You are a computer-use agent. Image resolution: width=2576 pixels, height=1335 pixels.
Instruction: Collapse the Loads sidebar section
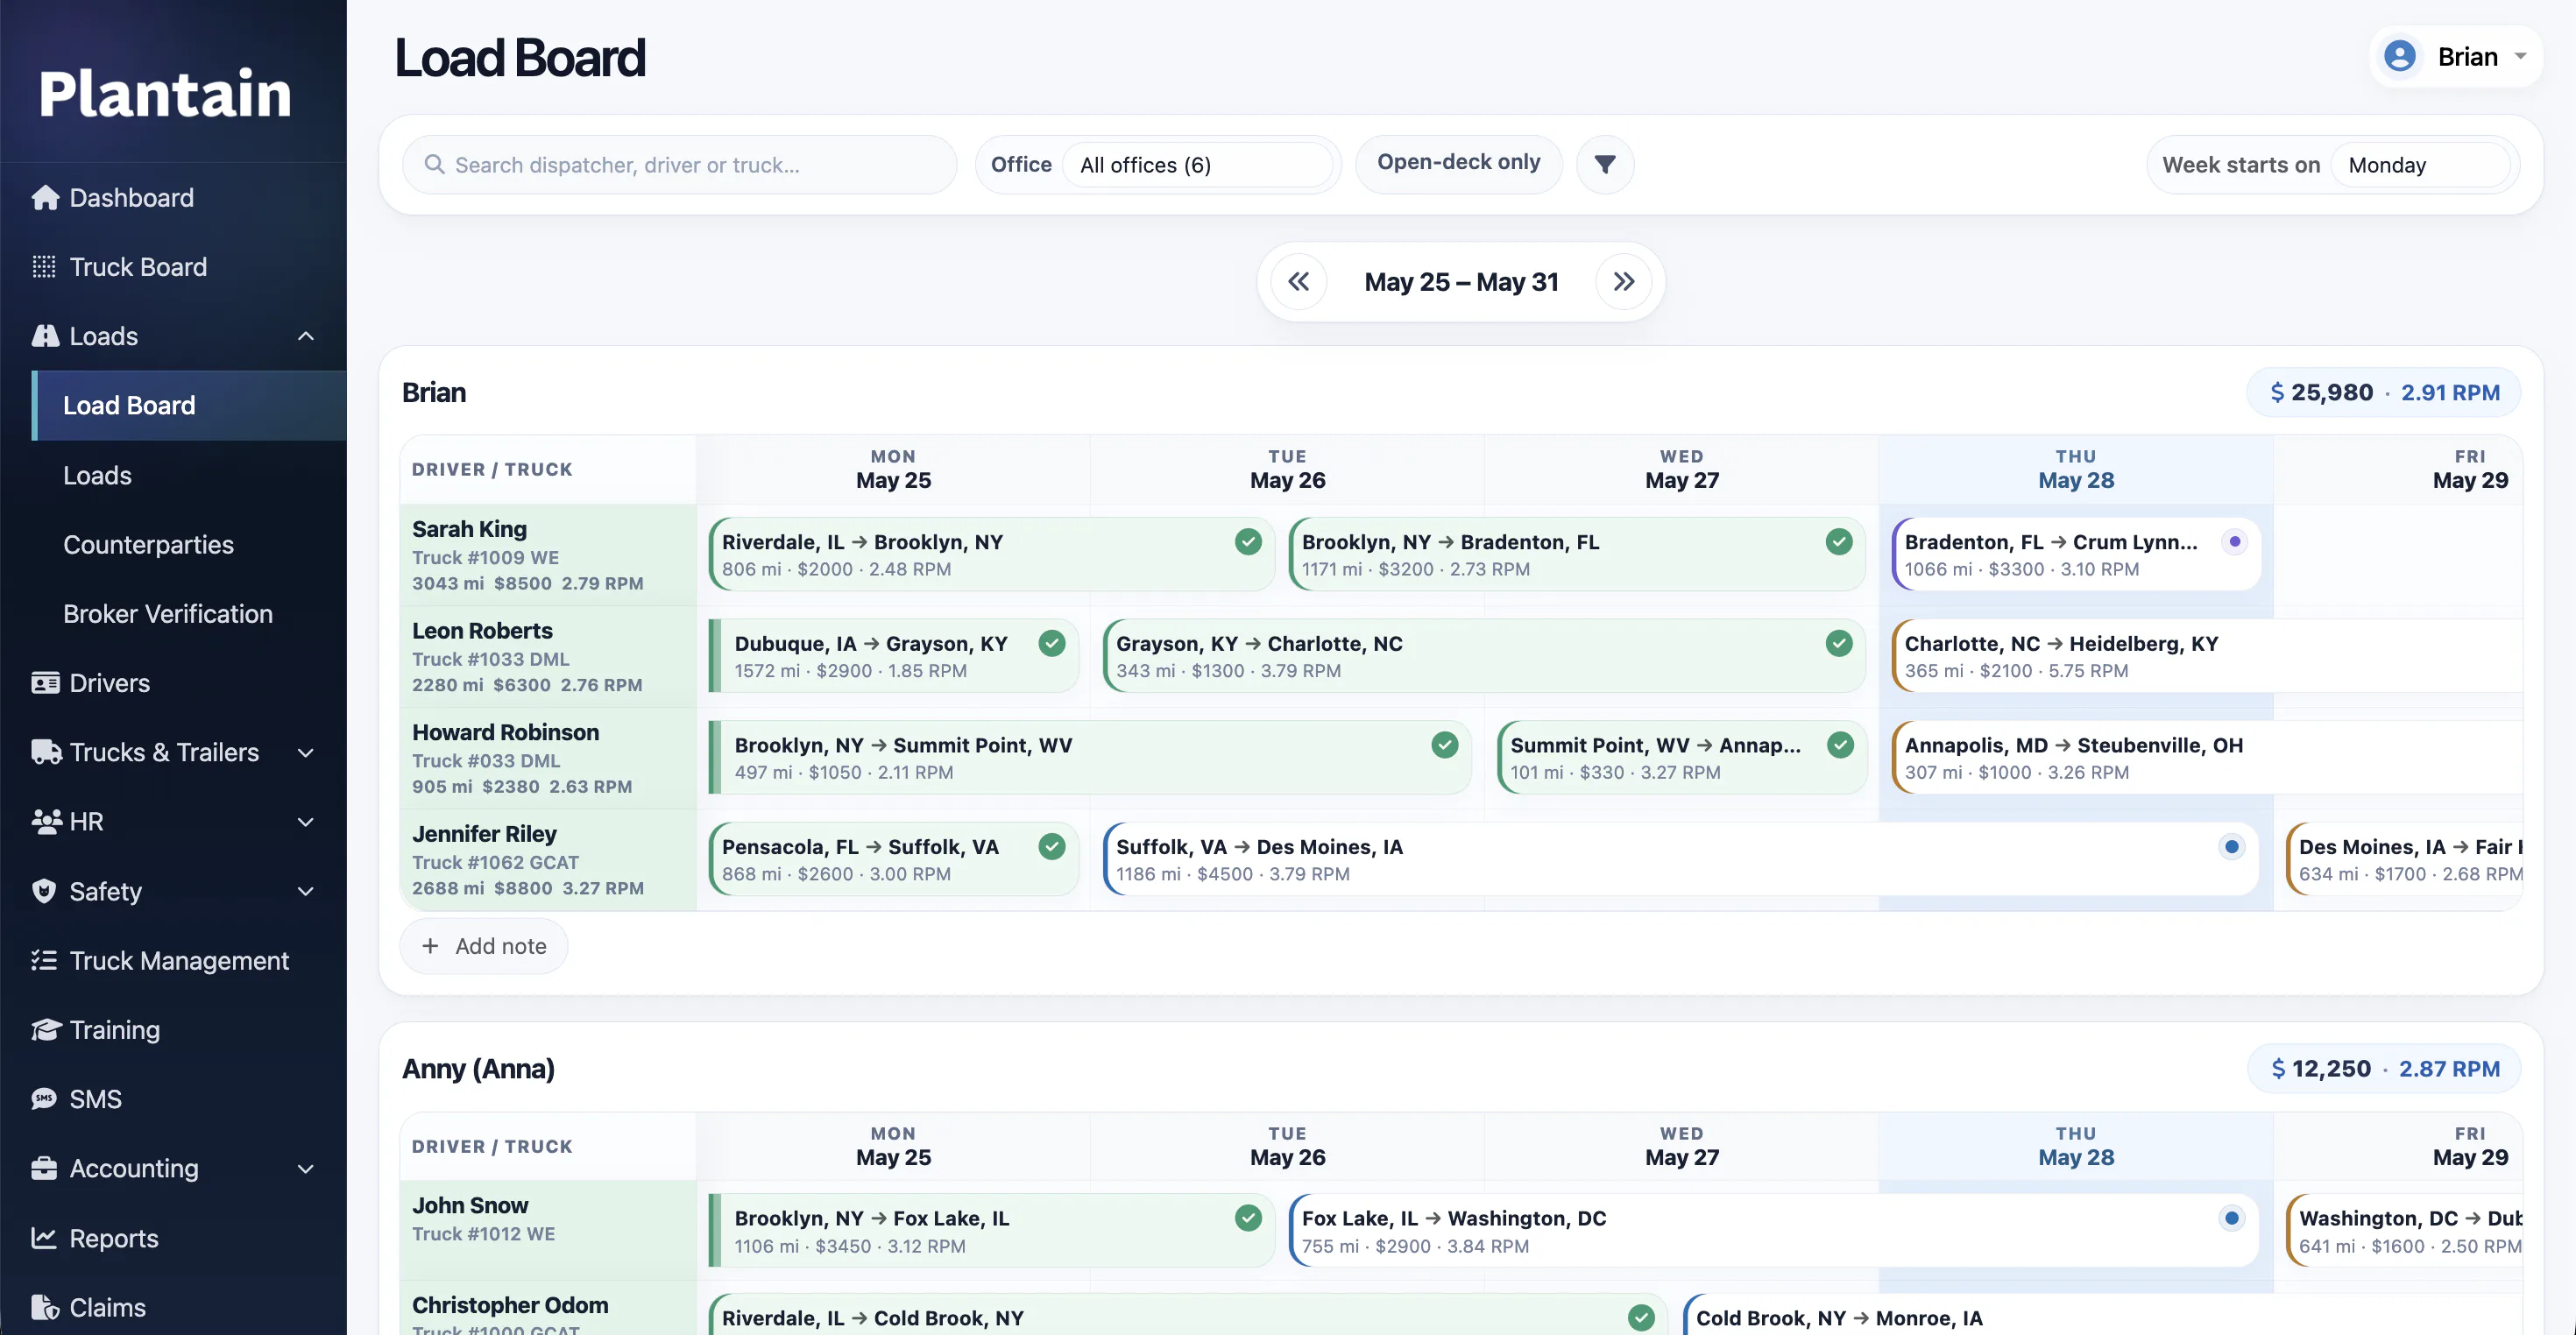(x=306, y=337)
